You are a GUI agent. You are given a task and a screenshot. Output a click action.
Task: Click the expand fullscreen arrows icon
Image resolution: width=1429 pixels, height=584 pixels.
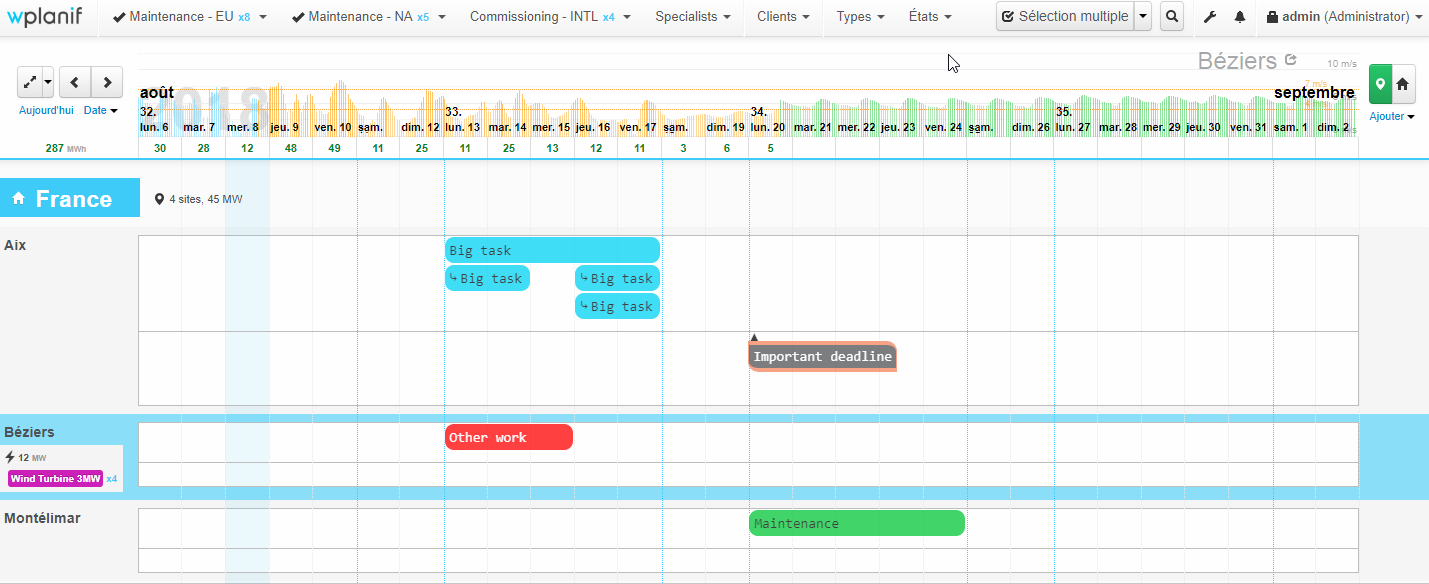[x=28, y=82]
